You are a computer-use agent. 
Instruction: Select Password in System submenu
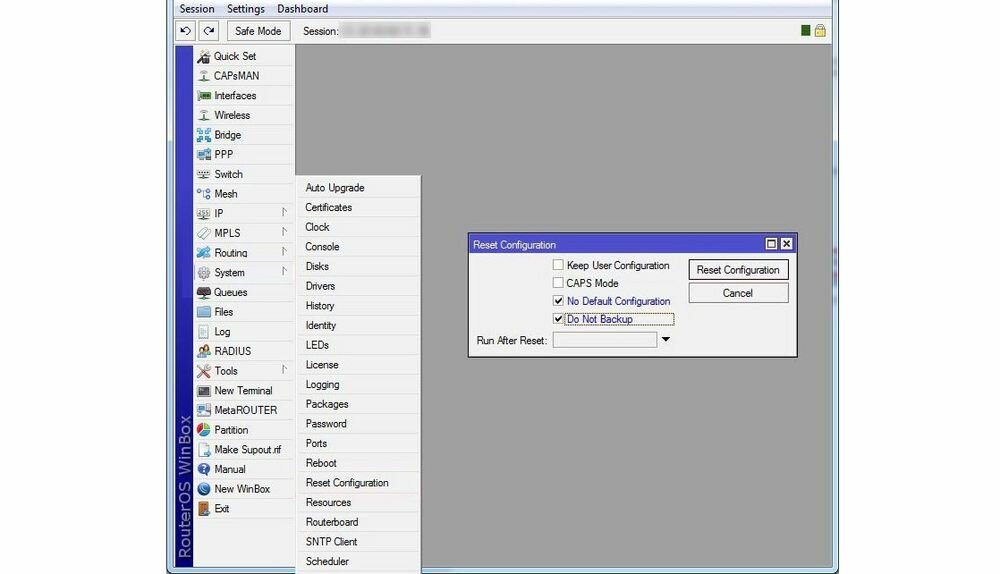[358, 423]
